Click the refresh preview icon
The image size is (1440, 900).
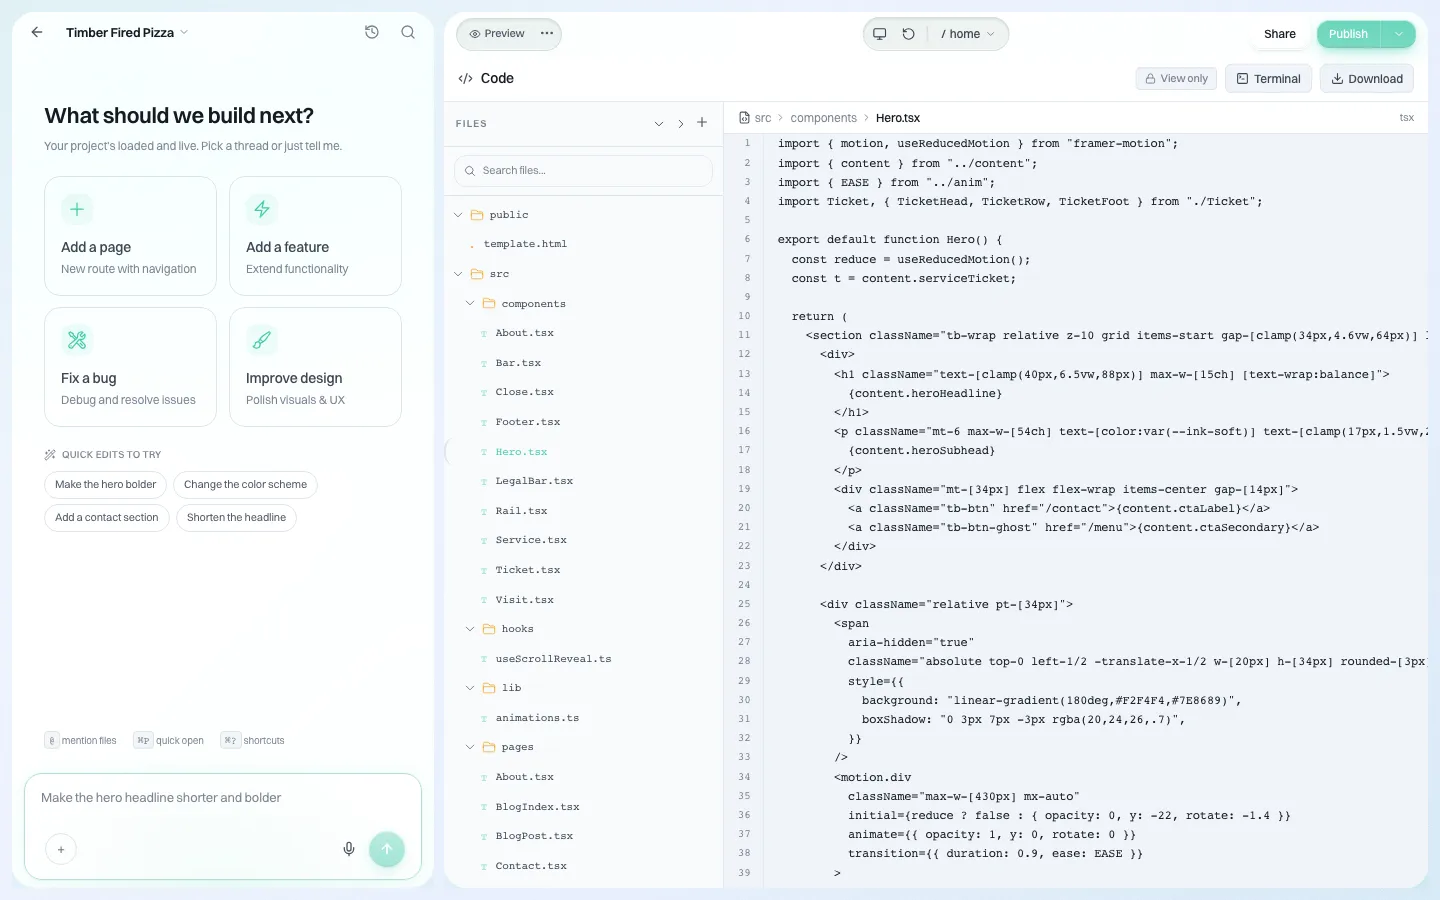pyautogui.click(x=909, y=33)
